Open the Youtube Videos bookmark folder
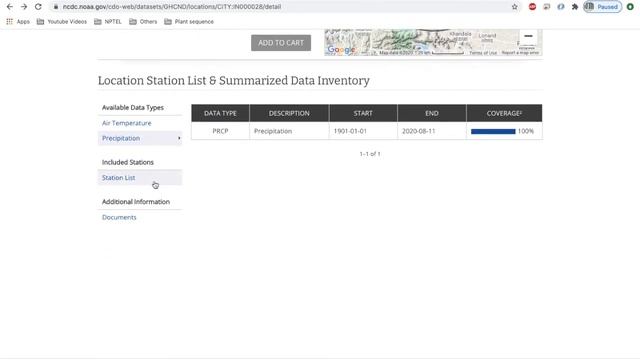640x360 pixels. click(62, 22)
